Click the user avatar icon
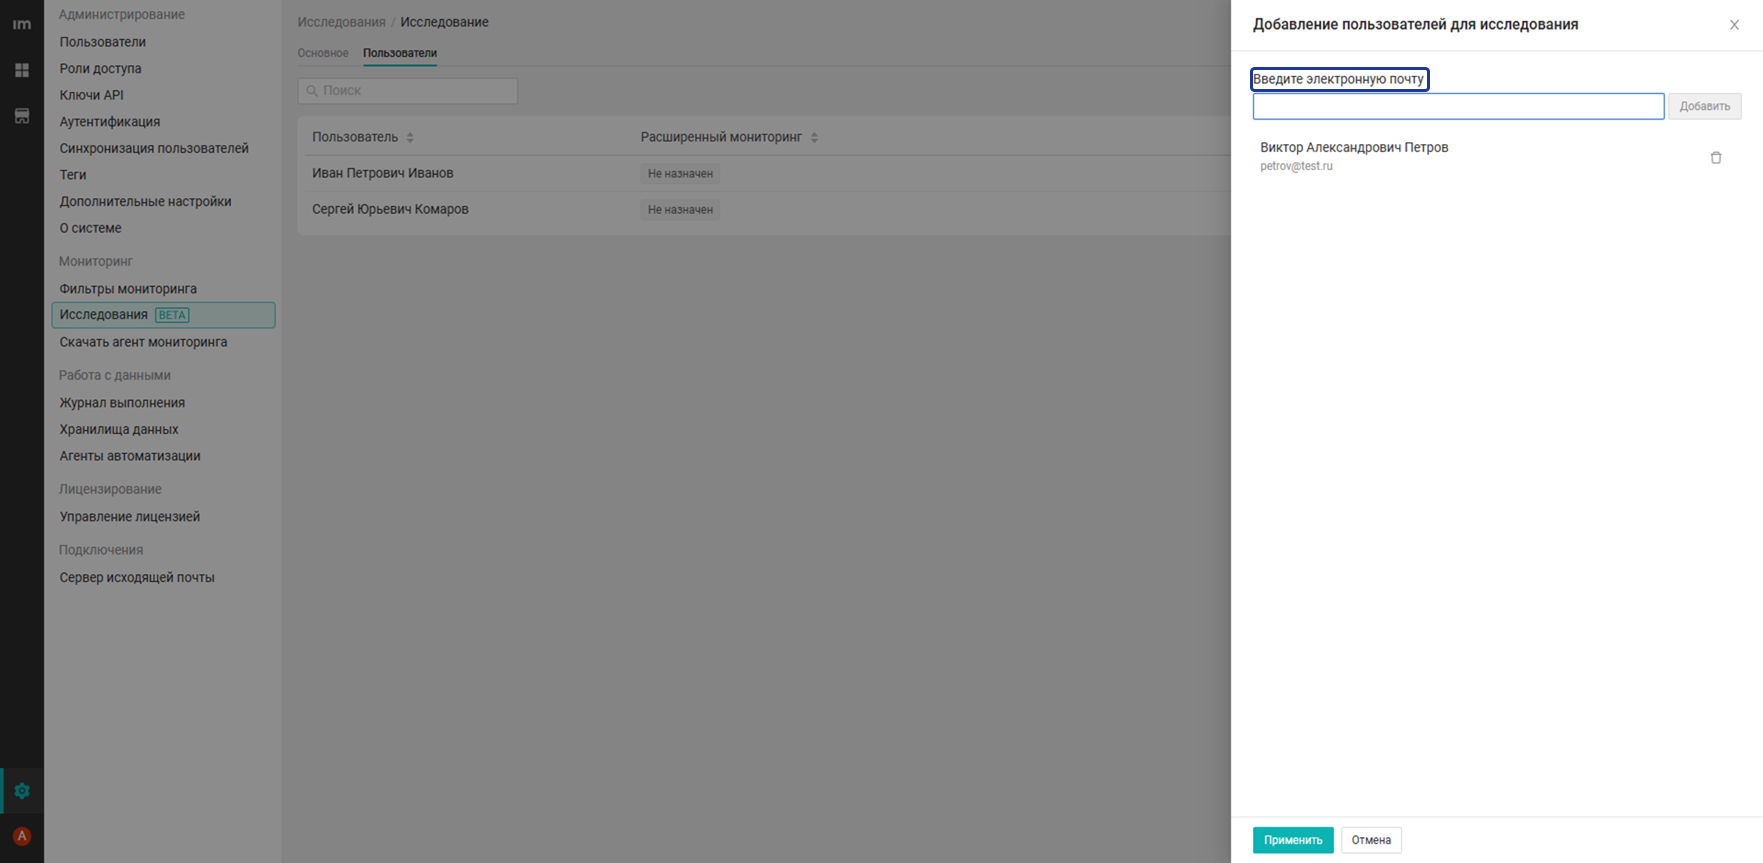This screenshot has width=1763, height=863. click(22, 836)
